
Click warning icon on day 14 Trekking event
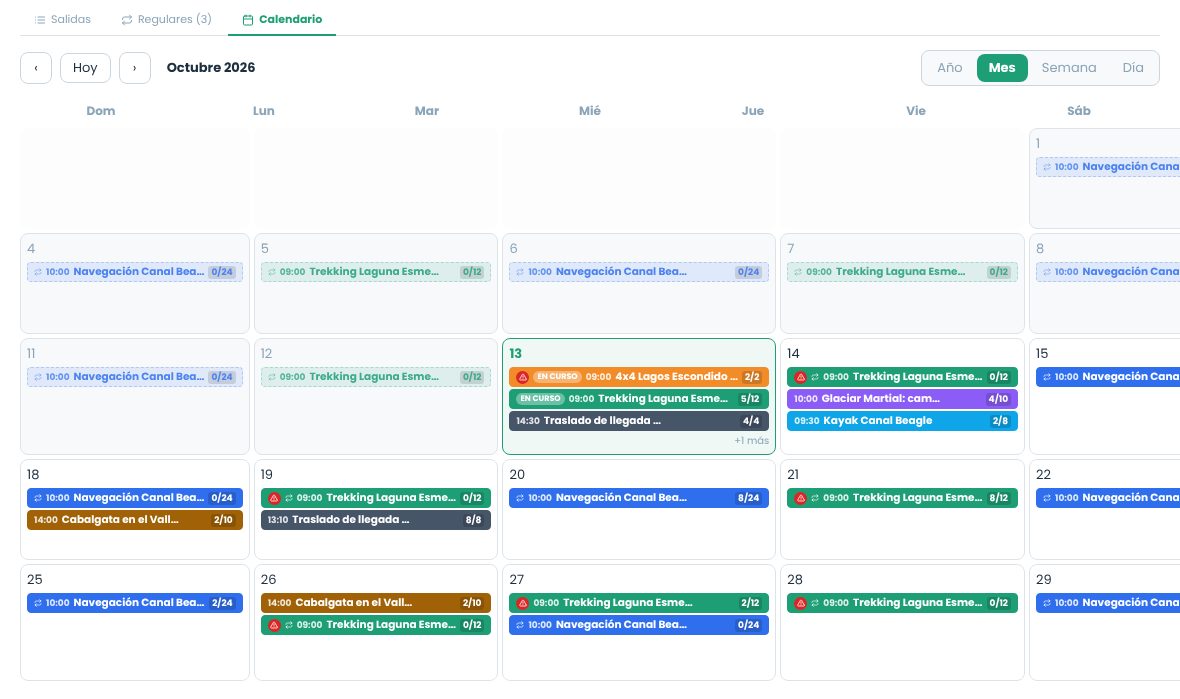click(801, 377)
